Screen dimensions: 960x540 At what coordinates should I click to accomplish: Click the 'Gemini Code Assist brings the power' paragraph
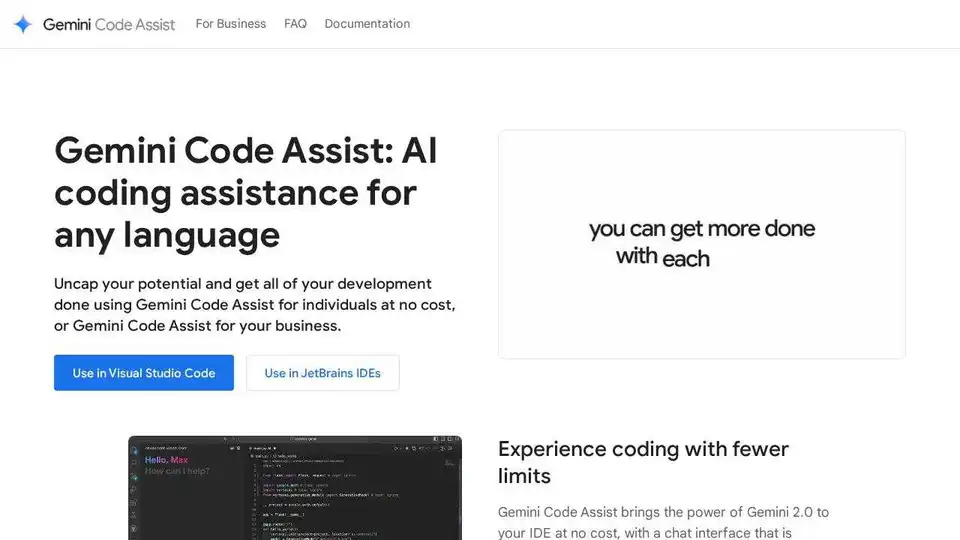pos(663,522)
